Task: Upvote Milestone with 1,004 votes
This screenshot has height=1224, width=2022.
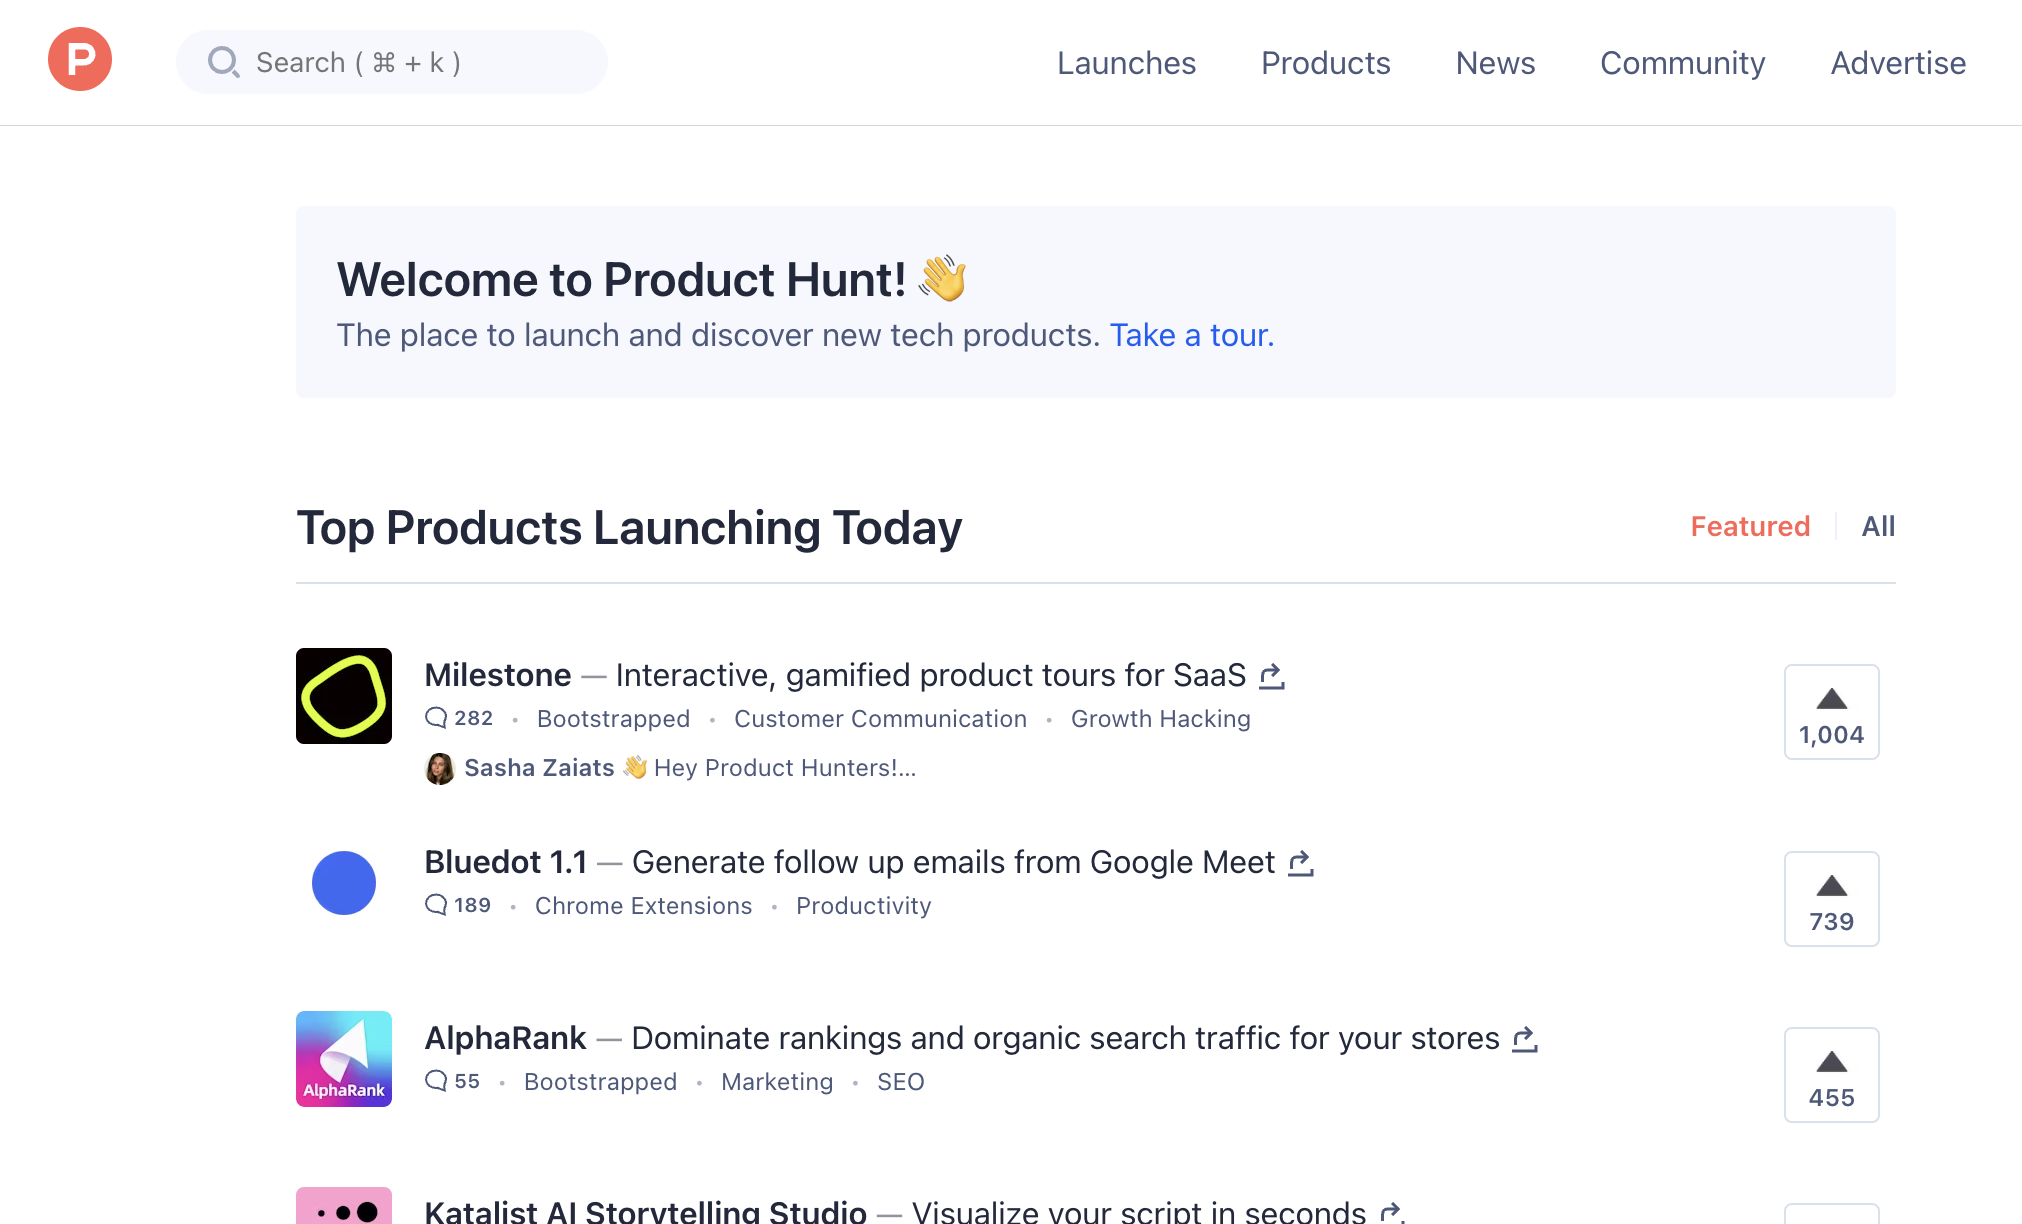Action: coord(1831,712)
